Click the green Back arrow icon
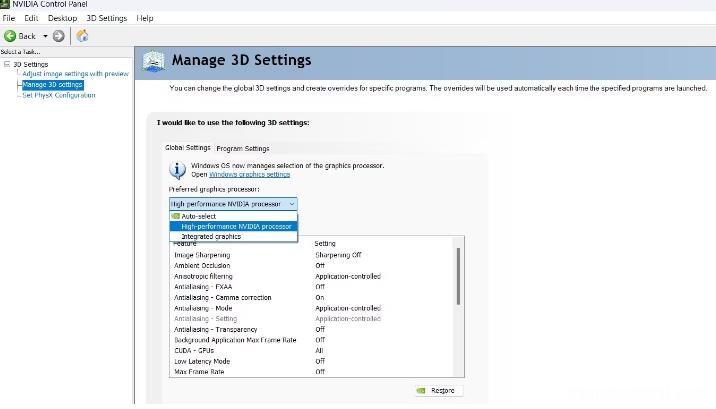 [x=10, y=36]
